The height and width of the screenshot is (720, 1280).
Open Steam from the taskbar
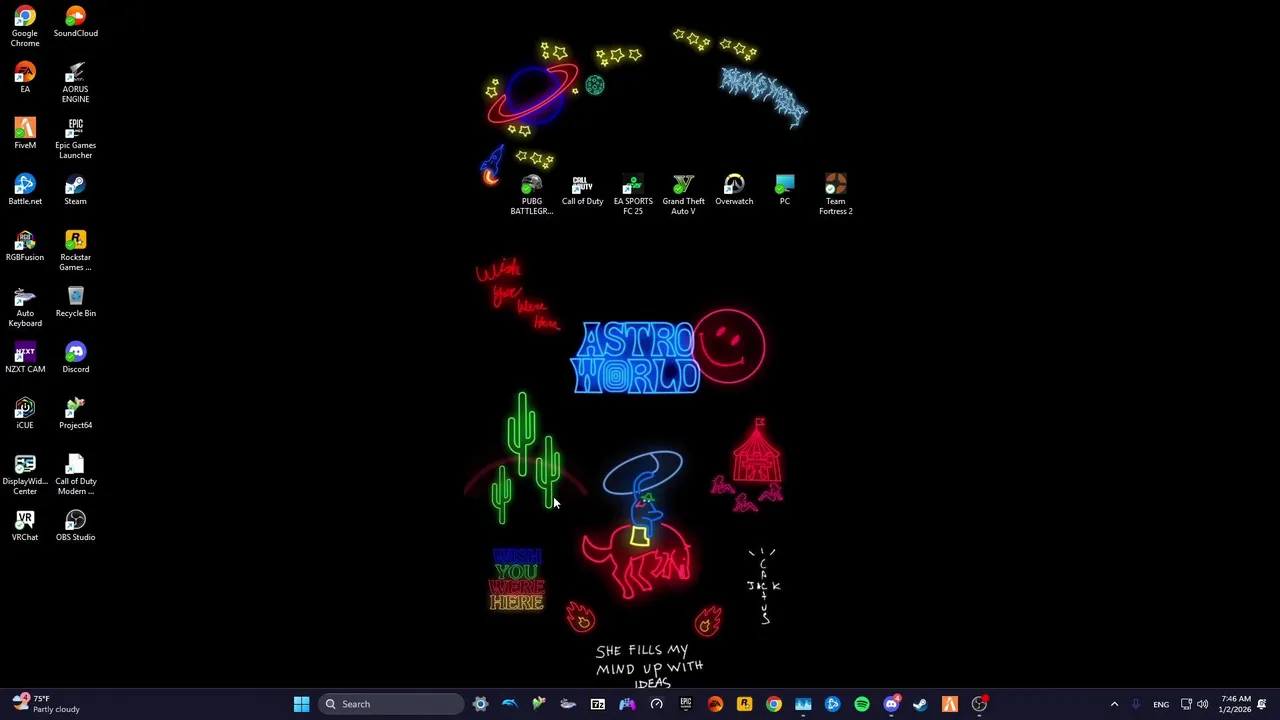(920, 704)
